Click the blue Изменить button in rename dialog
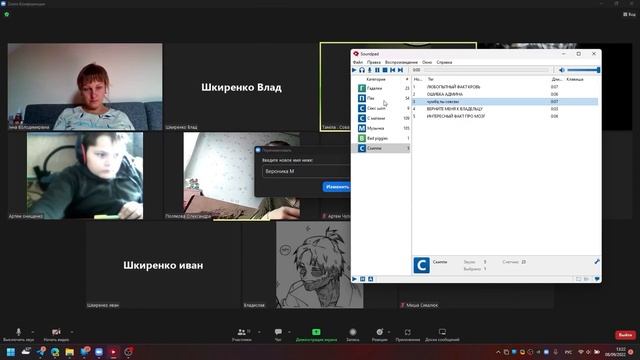The width and height of the screenshot is (640, 360). pyautogui.click(x=337, y=187)
